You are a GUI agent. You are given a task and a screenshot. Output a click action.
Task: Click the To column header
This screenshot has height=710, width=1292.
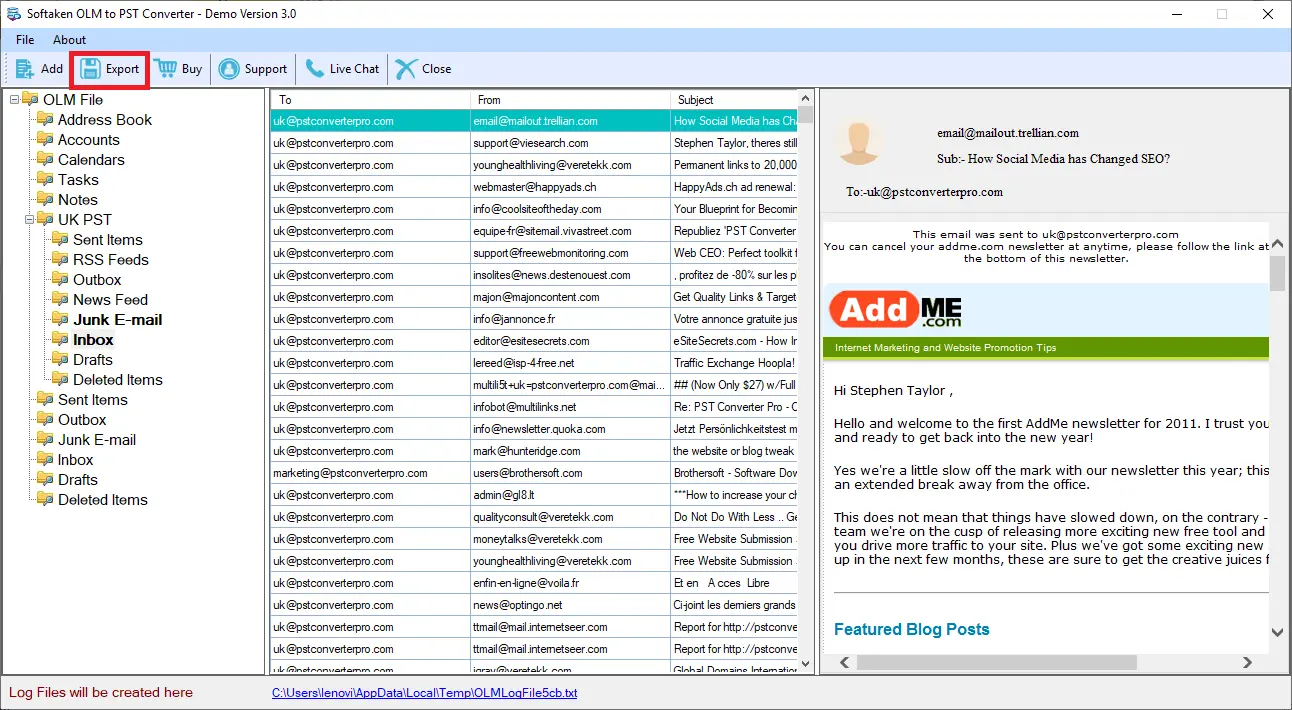coord(370,100)
